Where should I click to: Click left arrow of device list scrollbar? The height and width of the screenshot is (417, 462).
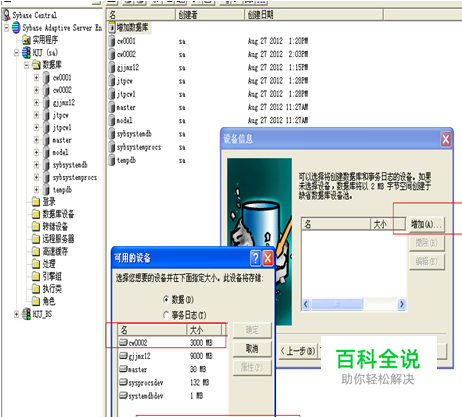tap(306, 304)
